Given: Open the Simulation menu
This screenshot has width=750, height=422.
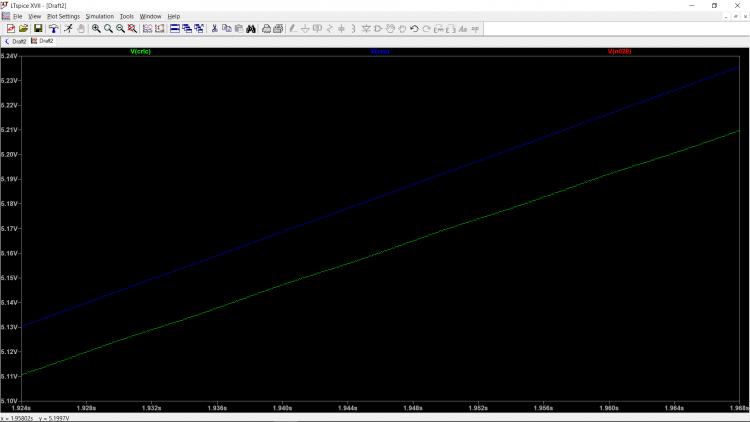Looking at the screenshot, I should coord(99,17).
